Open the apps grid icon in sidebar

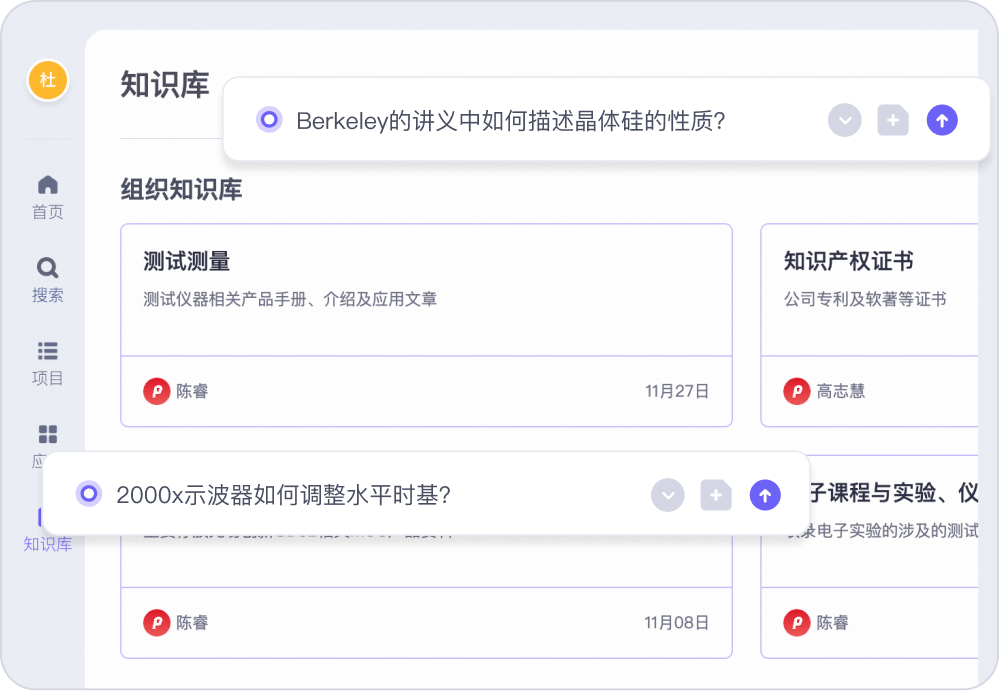(x=48, y=434)
